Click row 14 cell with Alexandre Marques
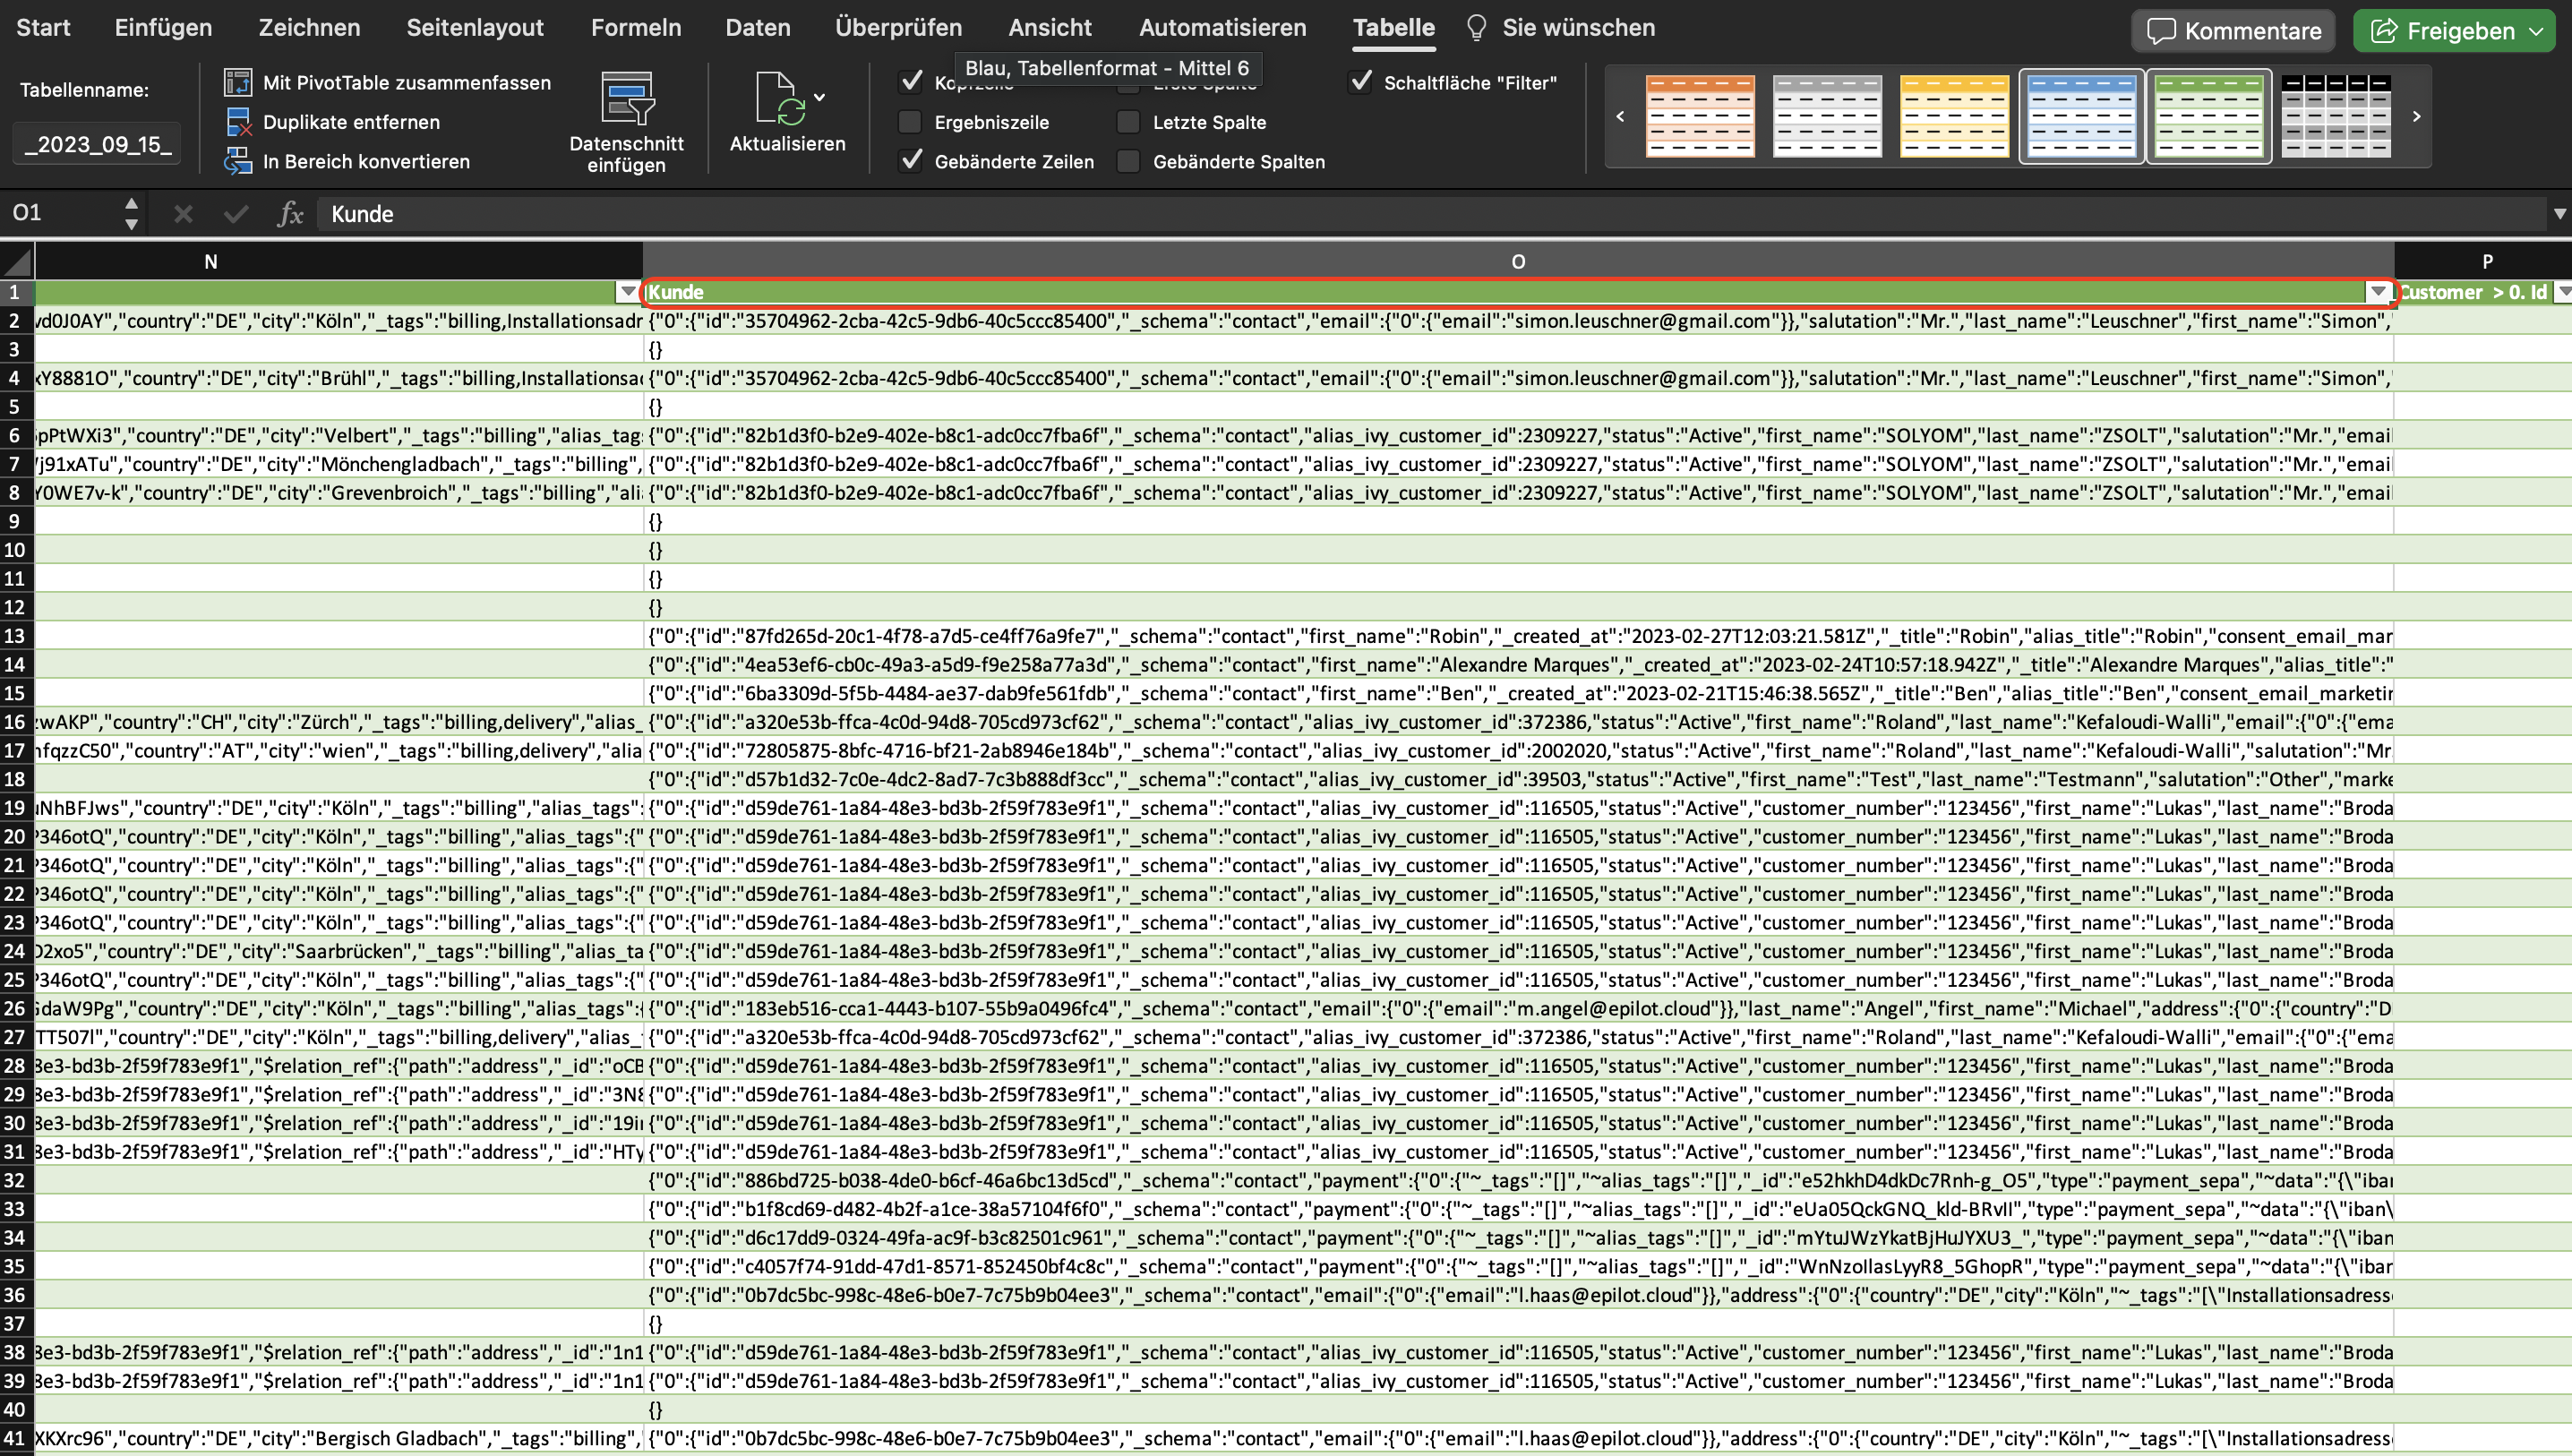The height and width of the screenshot is (1456, 2572). tap(1518, 664)
